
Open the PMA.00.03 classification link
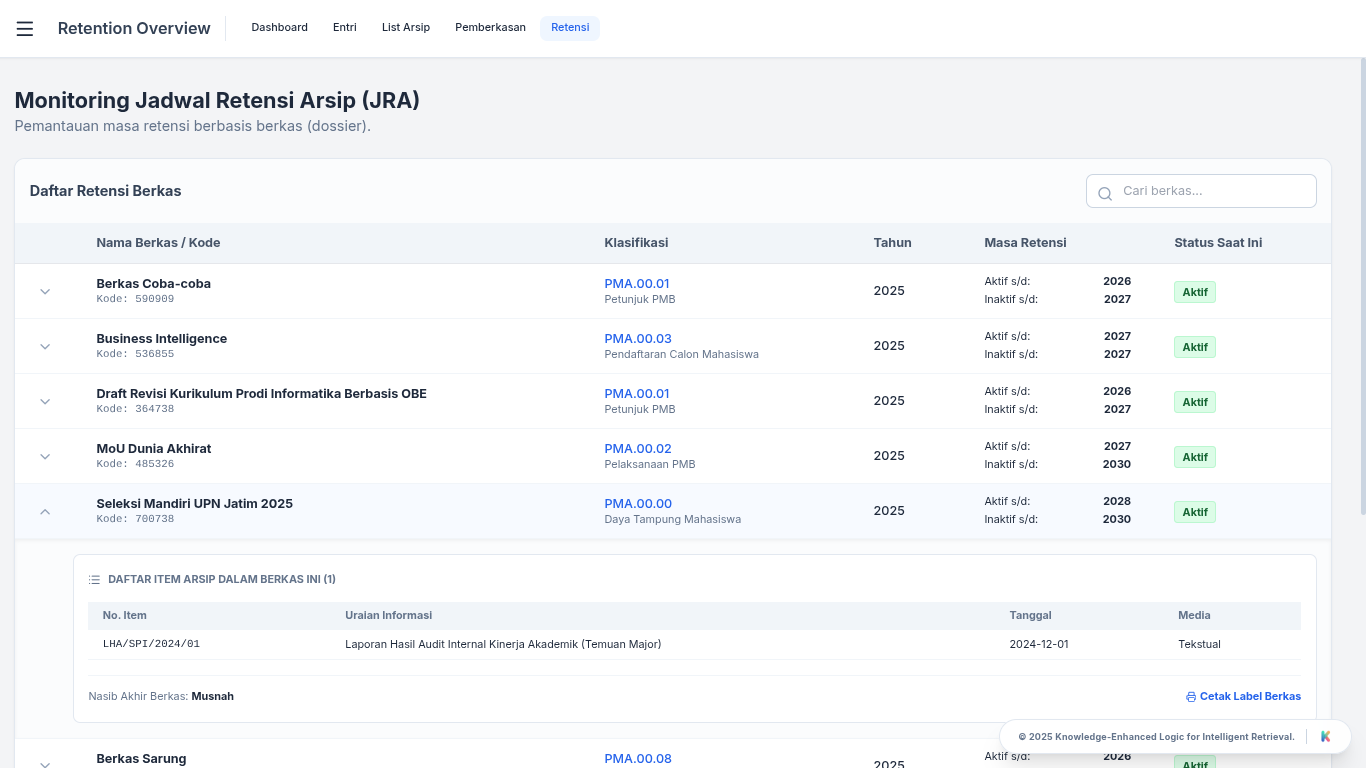point(638,339)
